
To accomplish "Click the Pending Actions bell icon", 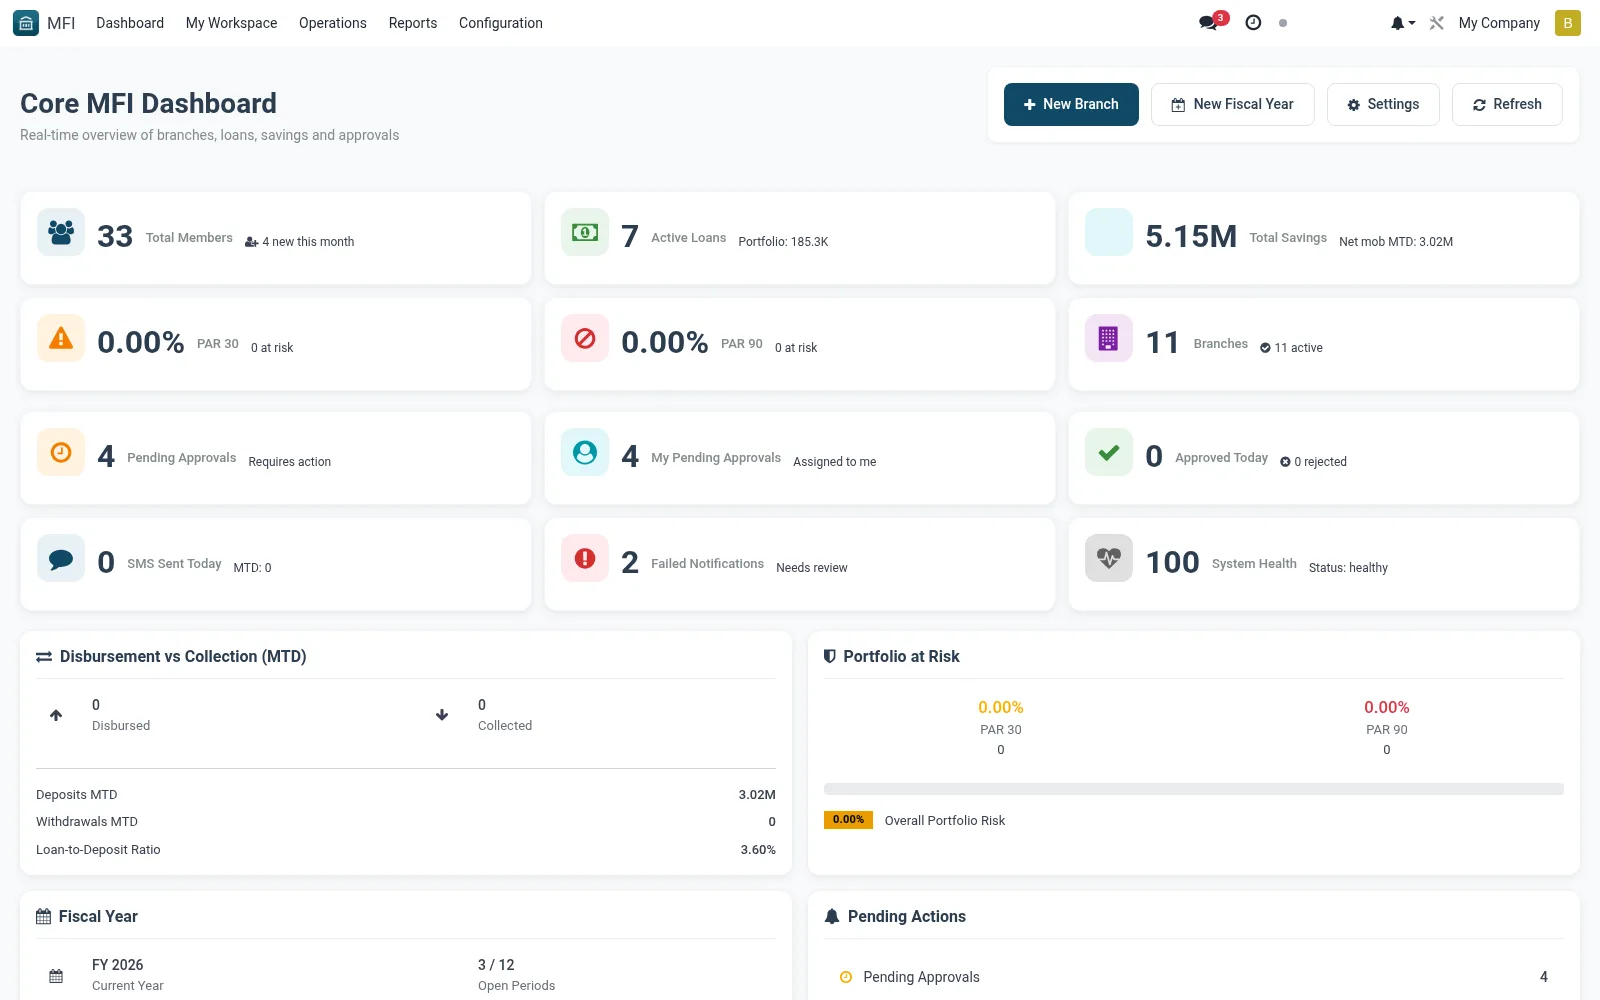I will coord(832,916).
